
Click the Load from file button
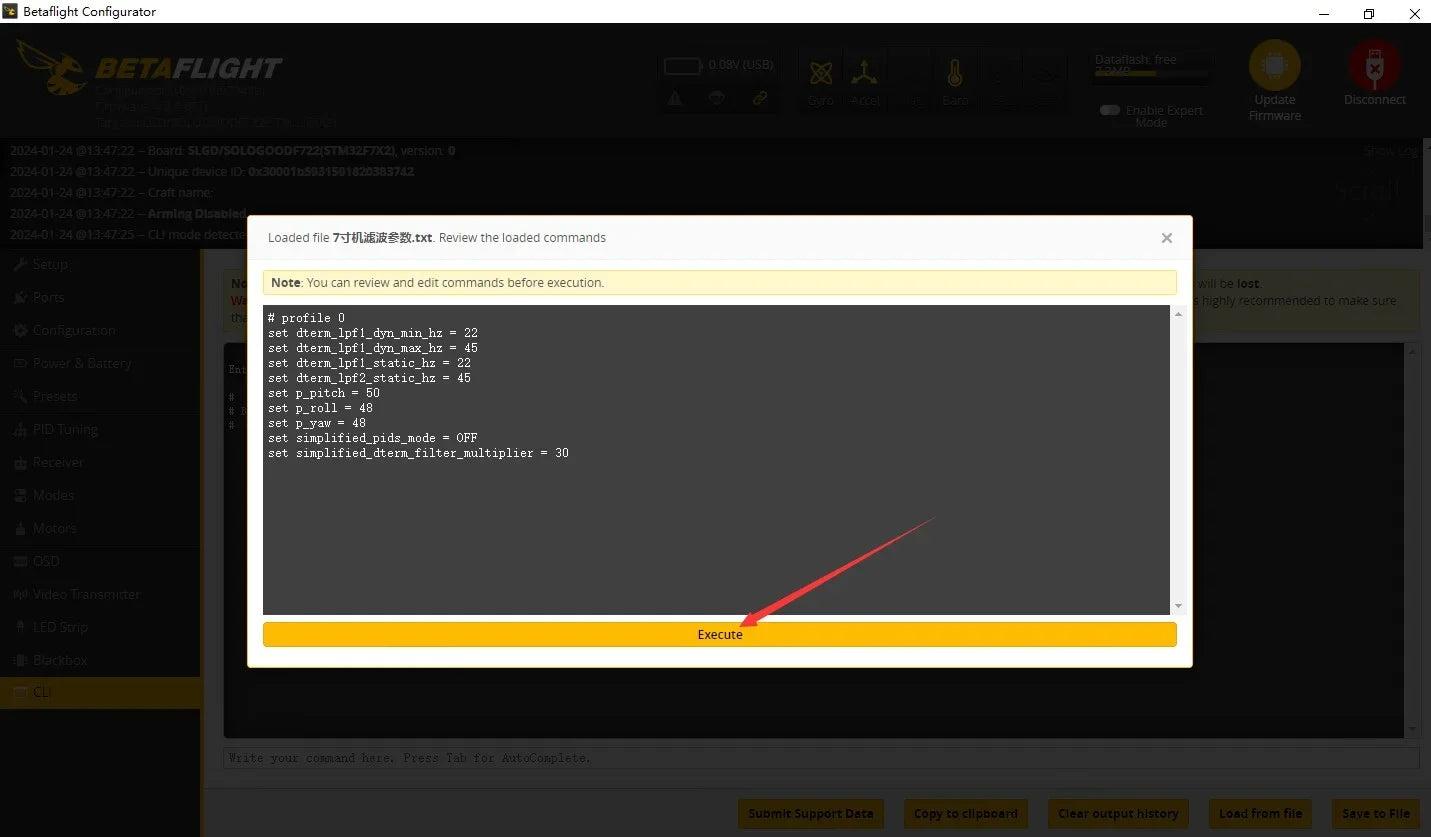click(1260, 813)
